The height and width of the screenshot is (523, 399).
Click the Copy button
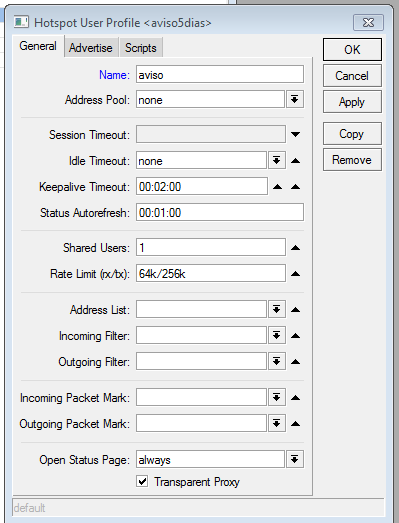352,134
